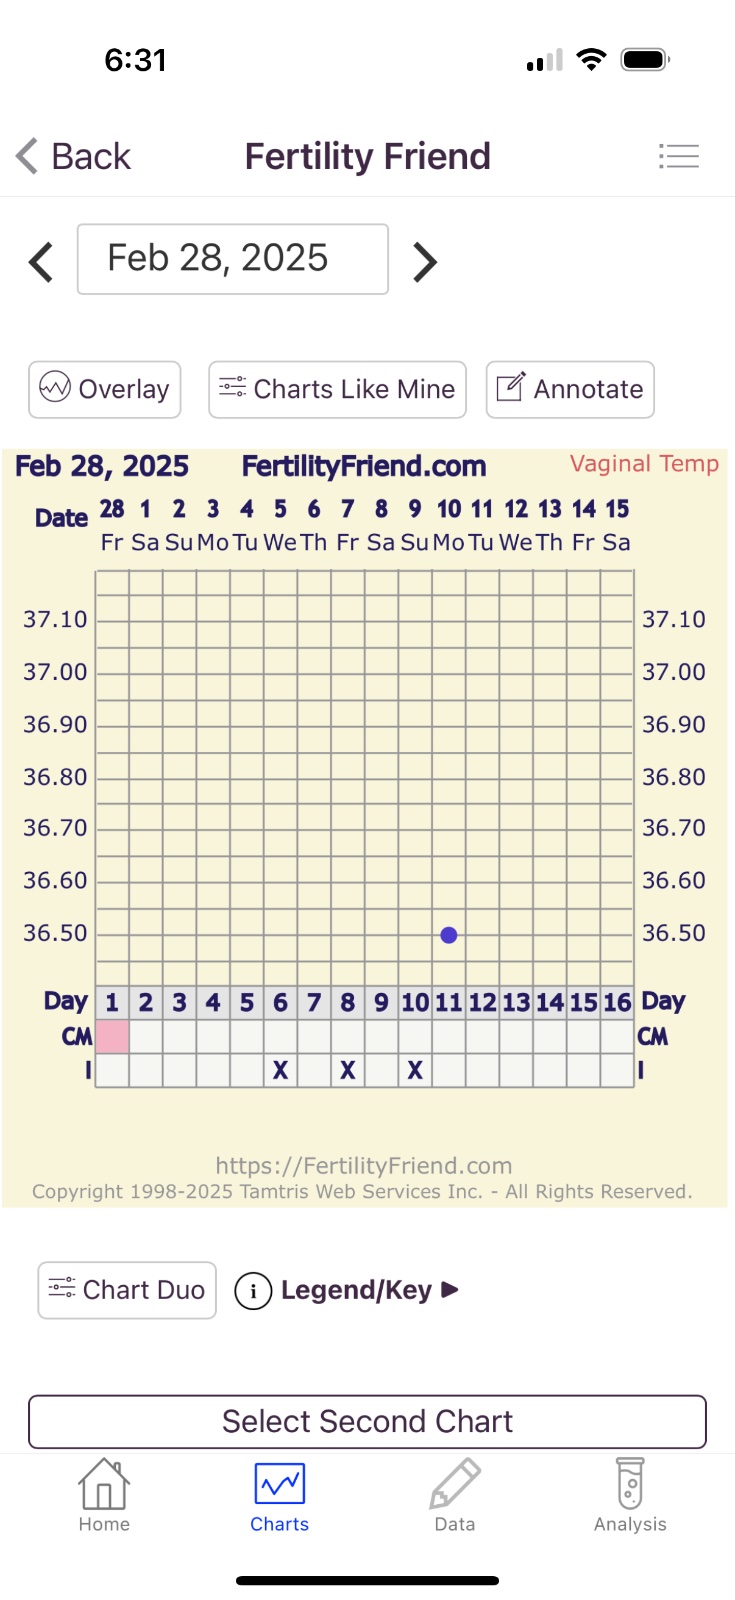Open the Chart Duo settings
Image resolution: width=735 pixels, height=1600 pixels.
coord(127,1290)
